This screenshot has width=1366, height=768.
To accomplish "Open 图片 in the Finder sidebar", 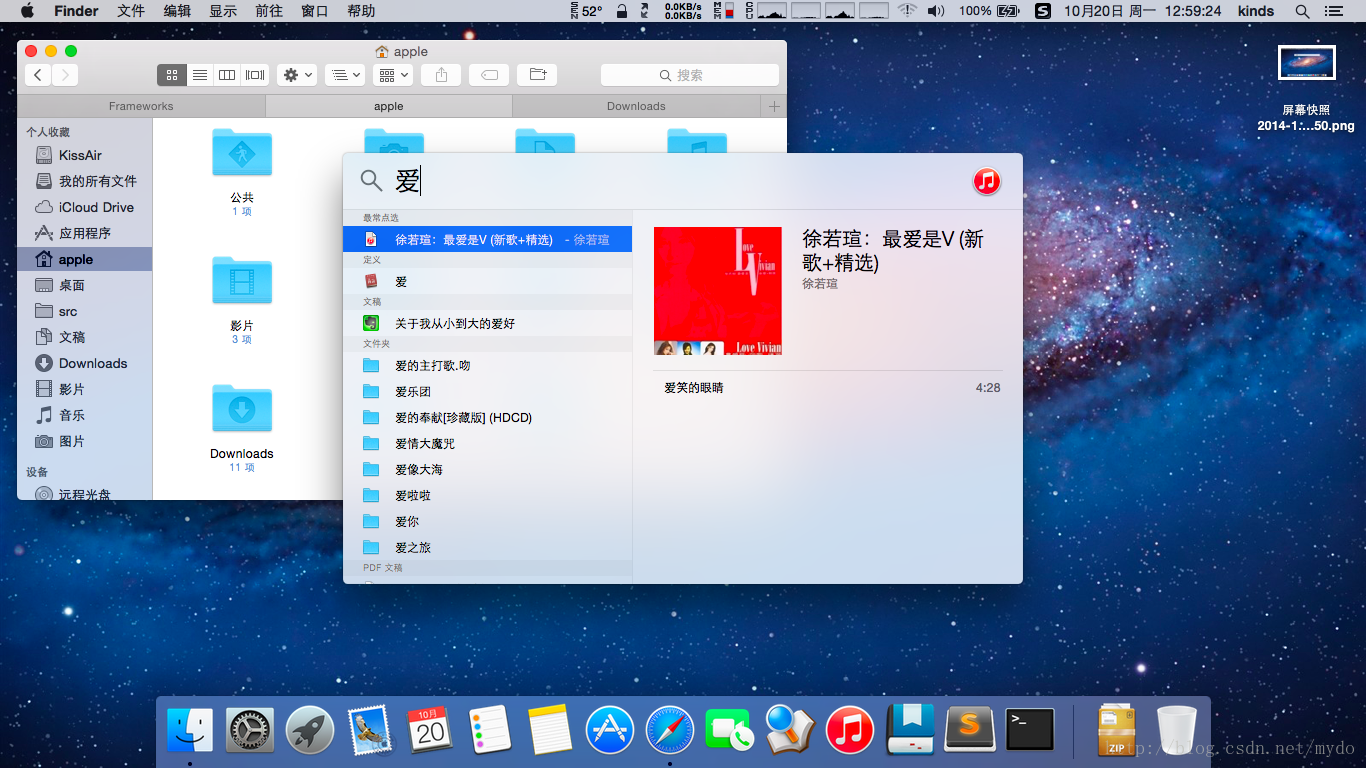I will pyautogui.click(x=85, y=441).
